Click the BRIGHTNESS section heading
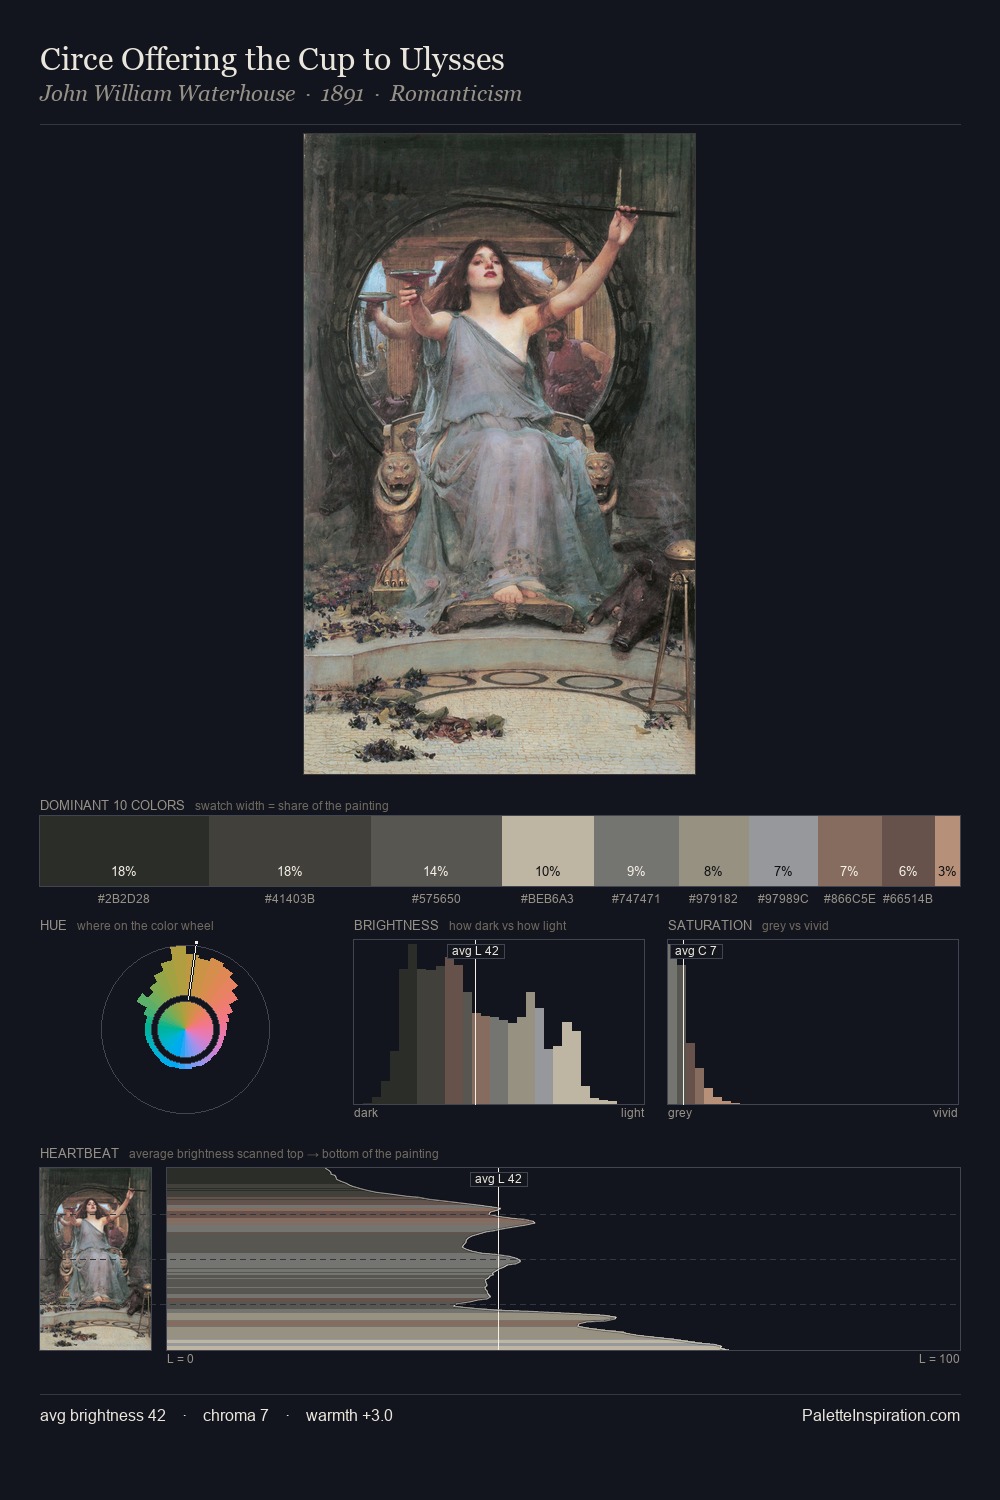The image size is (1000, 1500). (396, 925)
